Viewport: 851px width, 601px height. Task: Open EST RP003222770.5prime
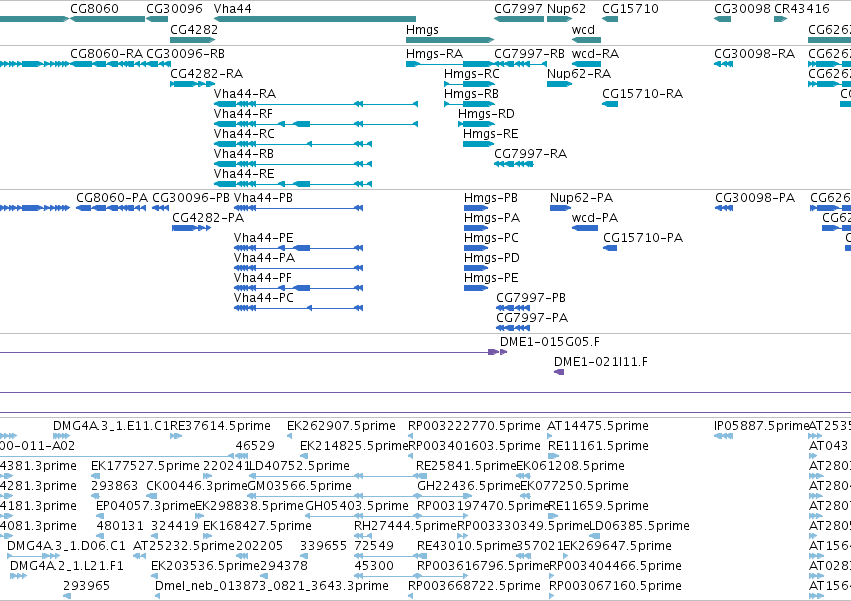[x=474, y=426]
